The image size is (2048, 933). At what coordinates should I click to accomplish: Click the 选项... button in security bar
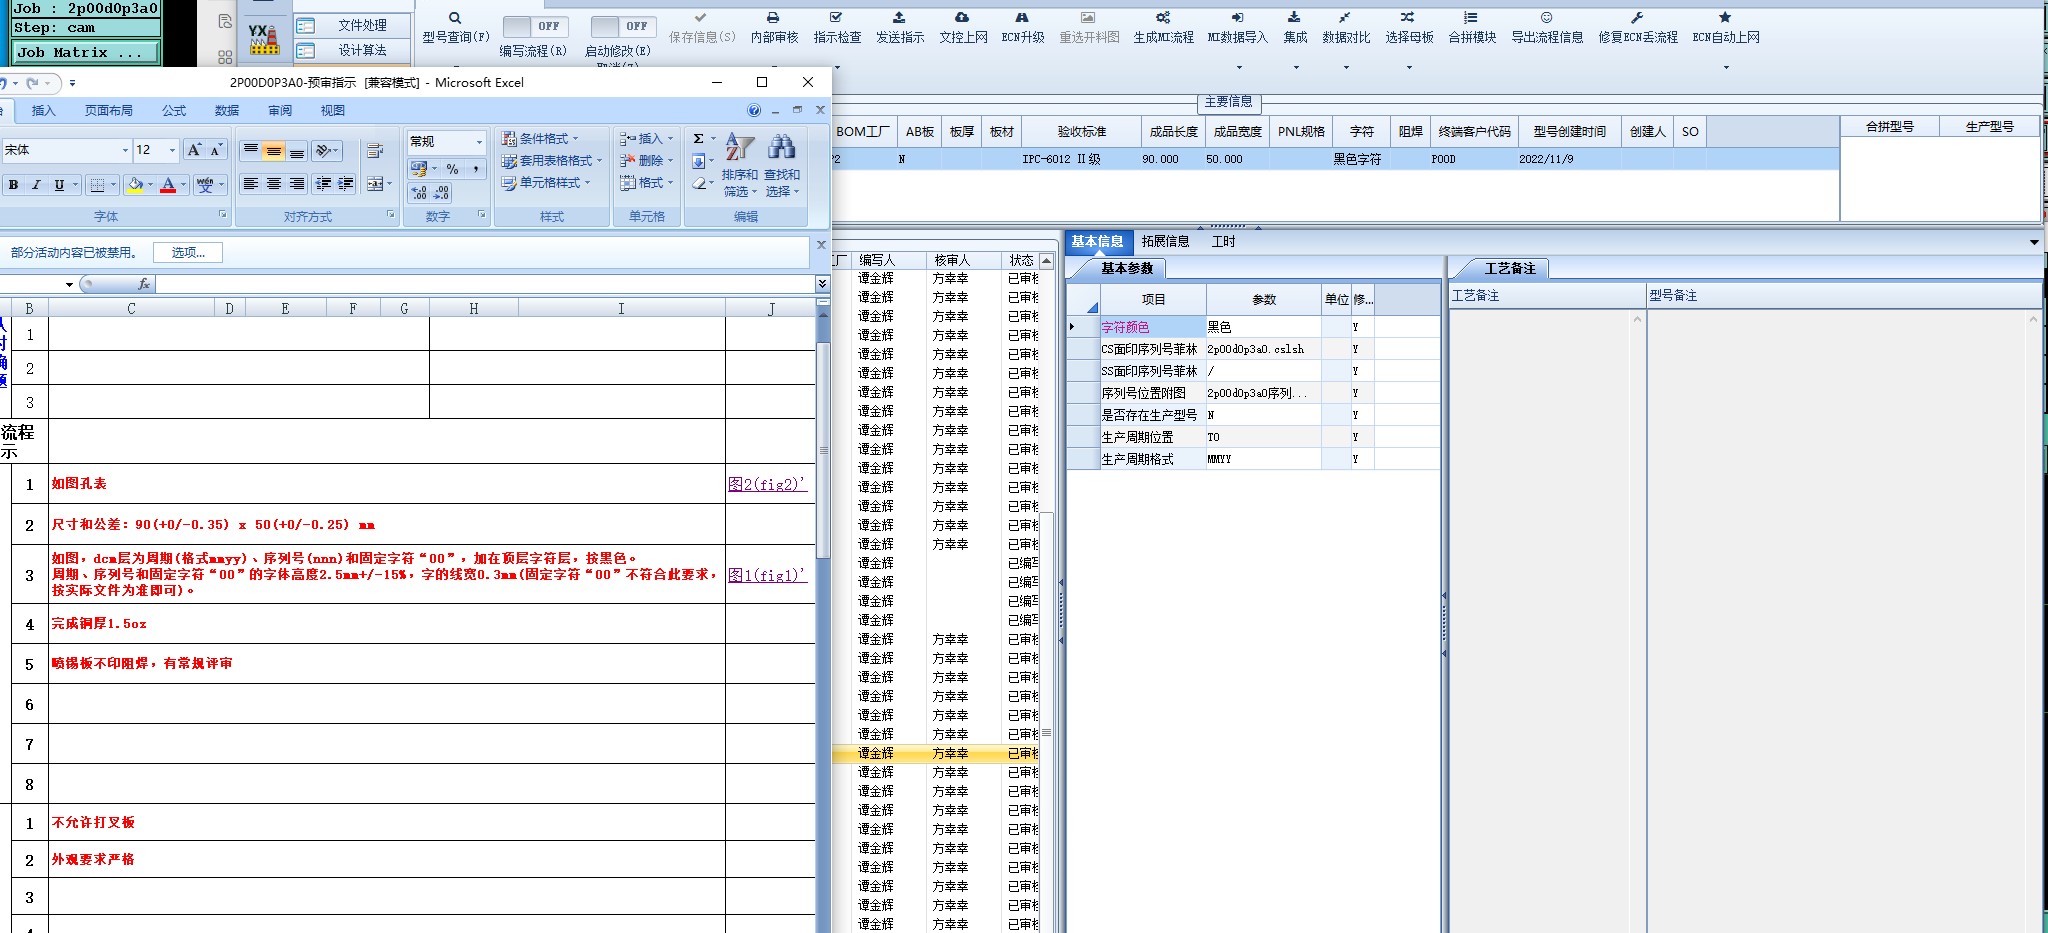coord(188,253)
